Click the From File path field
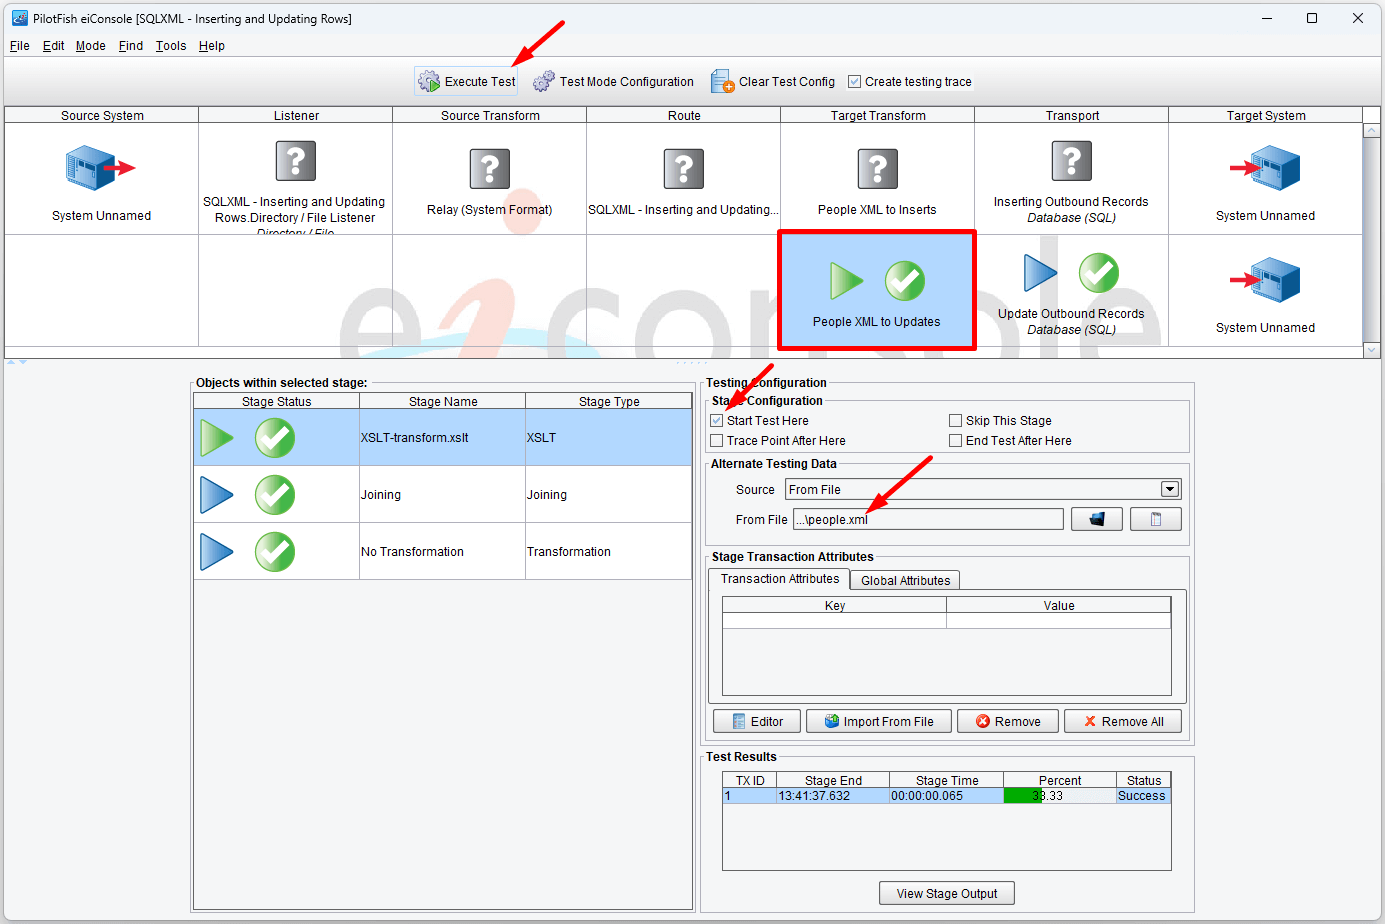Image resolution: width=1385 pixels, height=924 pixels. tap(928, 519)
